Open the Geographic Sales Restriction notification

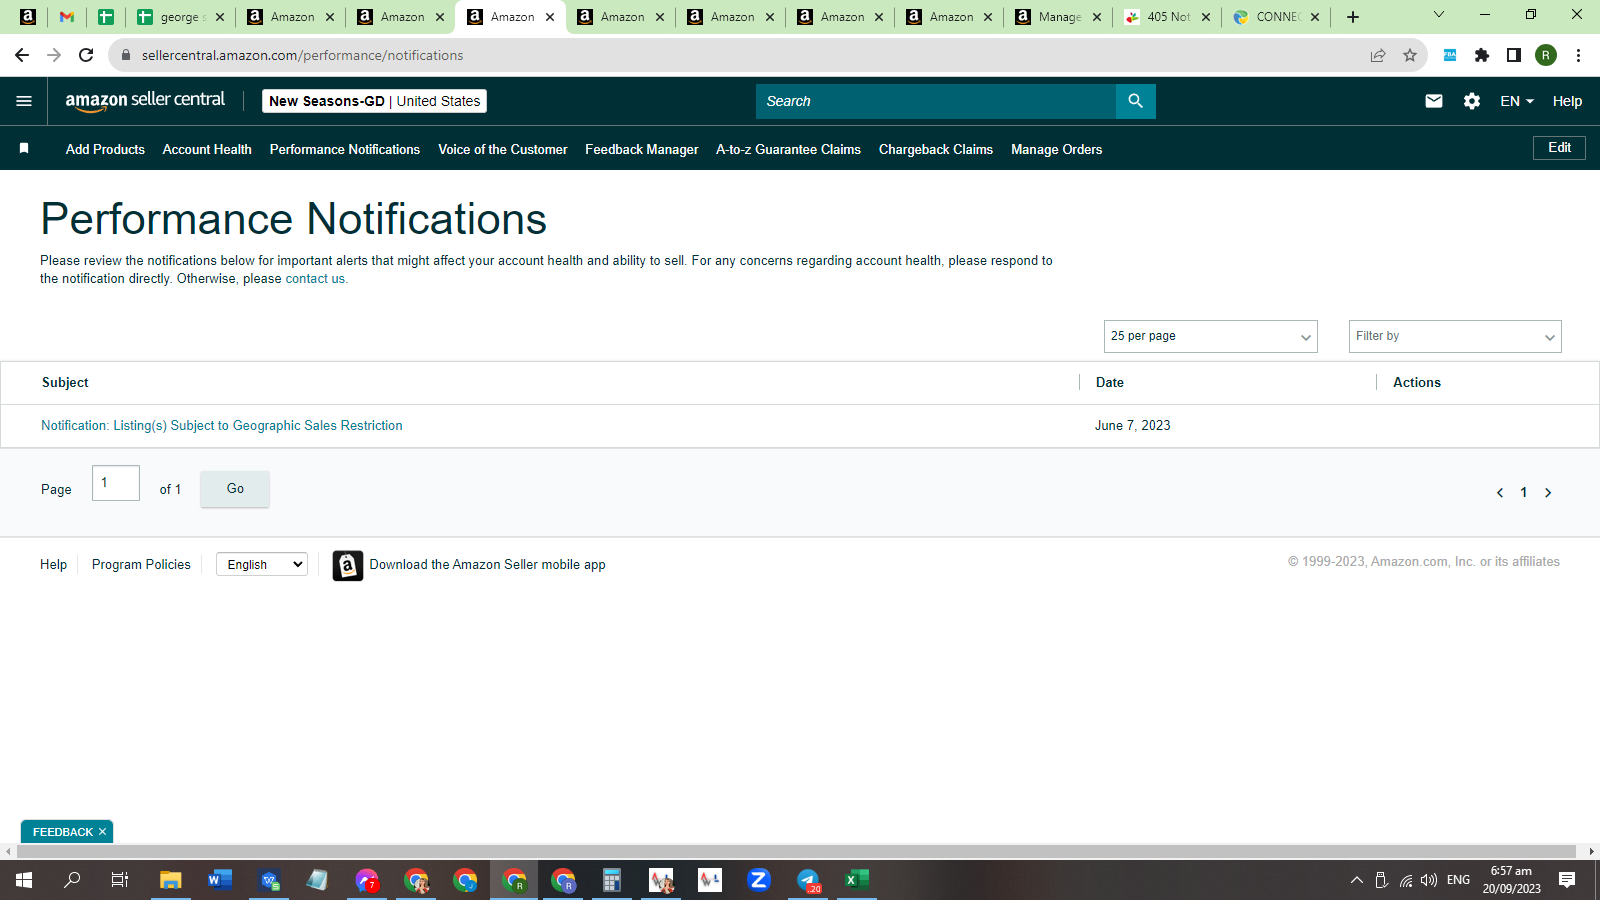(x=222, y=425)
